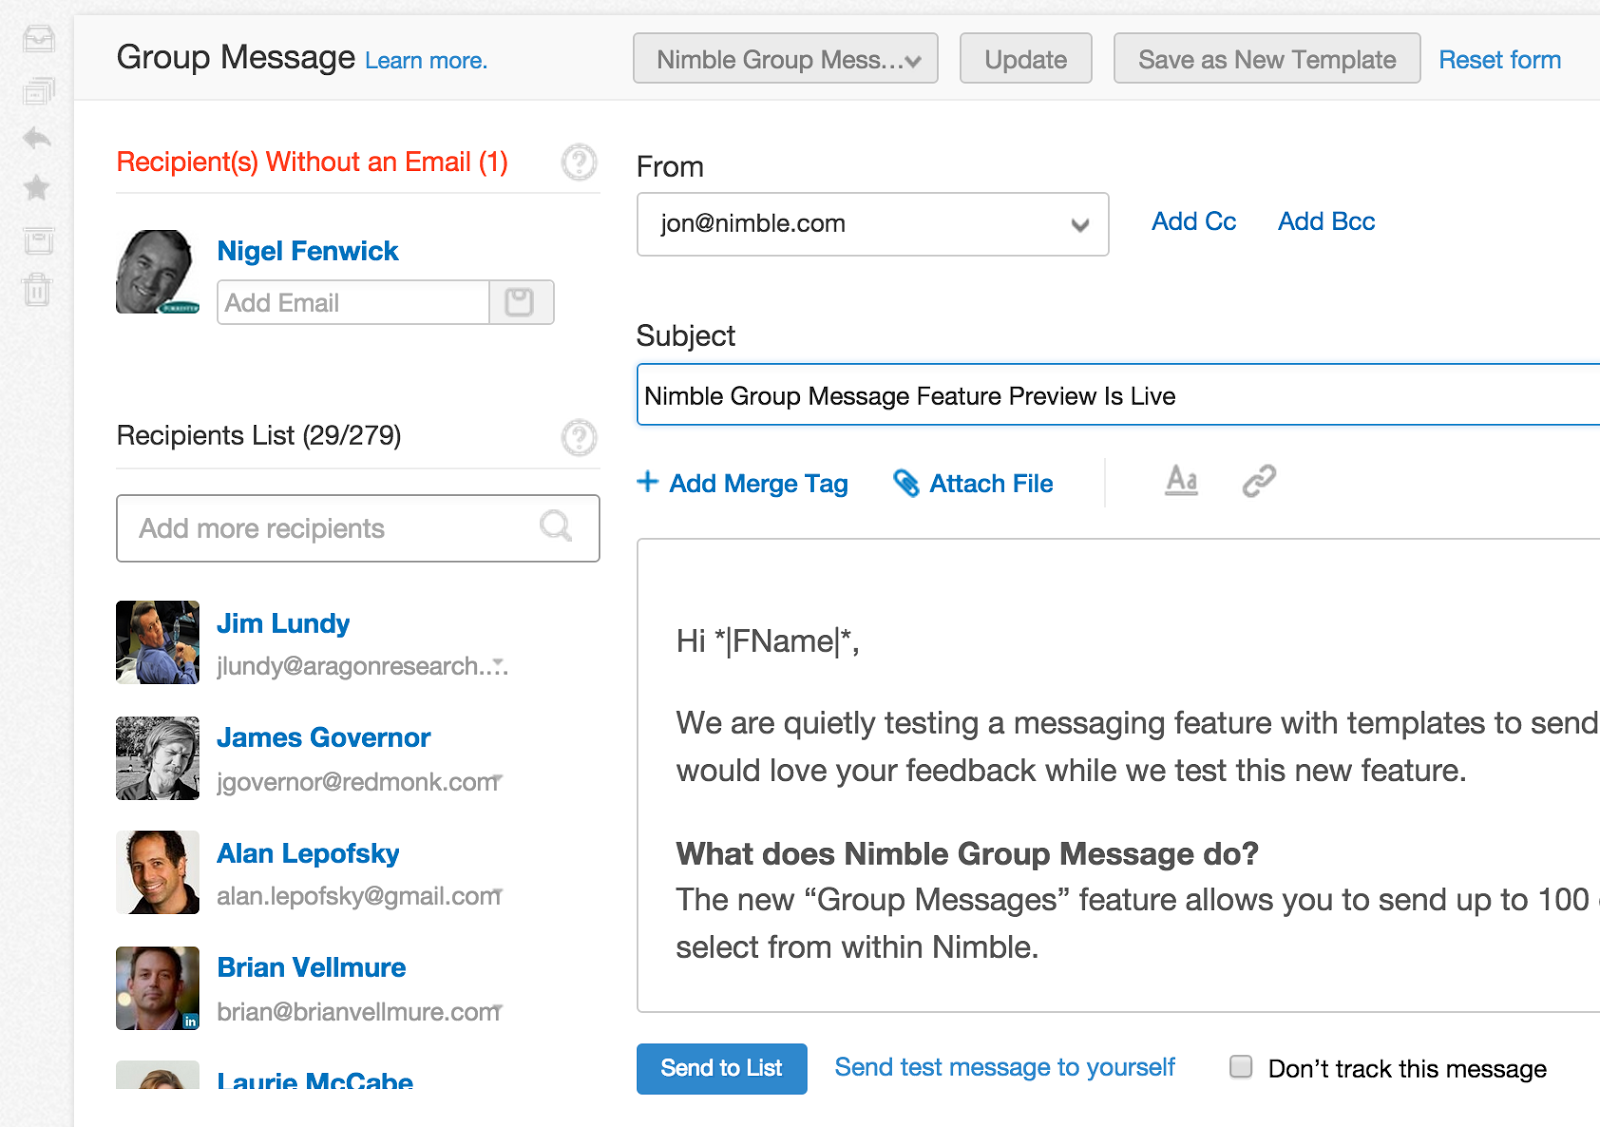This screenshot has height=1127, width=1600.
Task: Click Add Cc link
Action: pyautogui.click(x=1194, y=221)
